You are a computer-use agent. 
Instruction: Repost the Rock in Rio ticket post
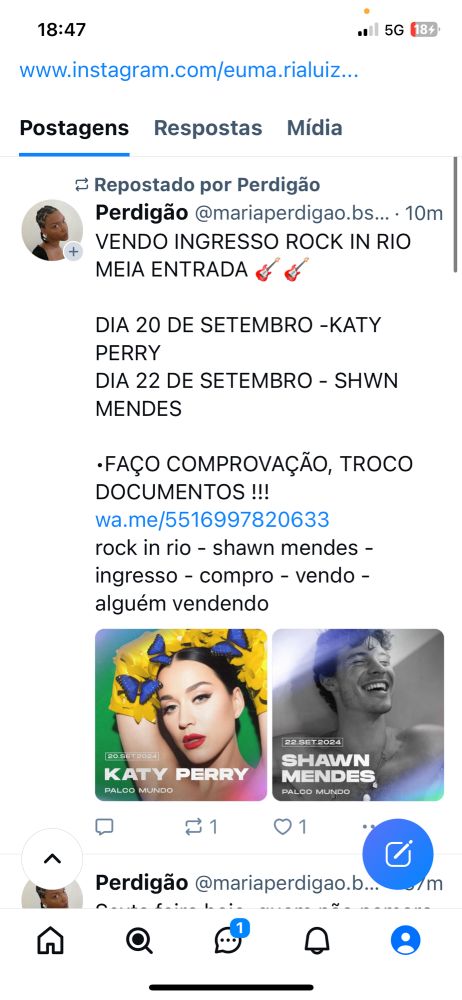(201, 827)
